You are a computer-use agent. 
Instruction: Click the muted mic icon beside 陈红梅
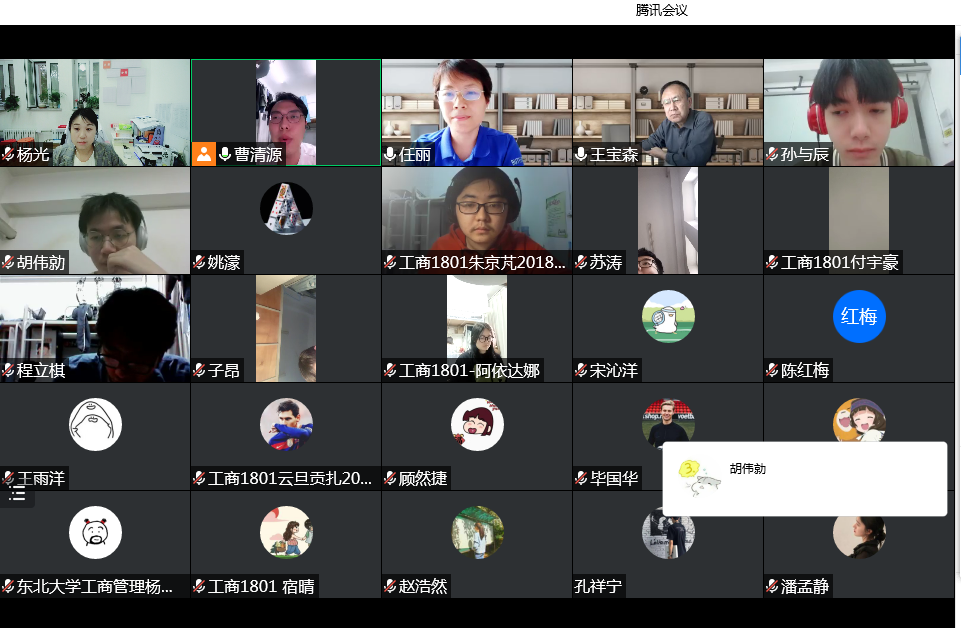click(x=773, y=371)
